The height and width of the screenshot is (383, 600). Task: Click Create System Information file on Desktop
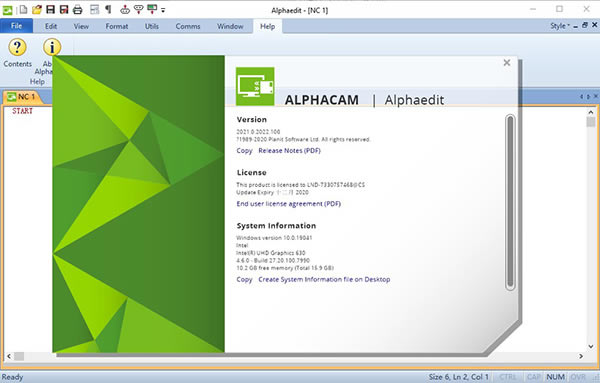pos(324,279)
